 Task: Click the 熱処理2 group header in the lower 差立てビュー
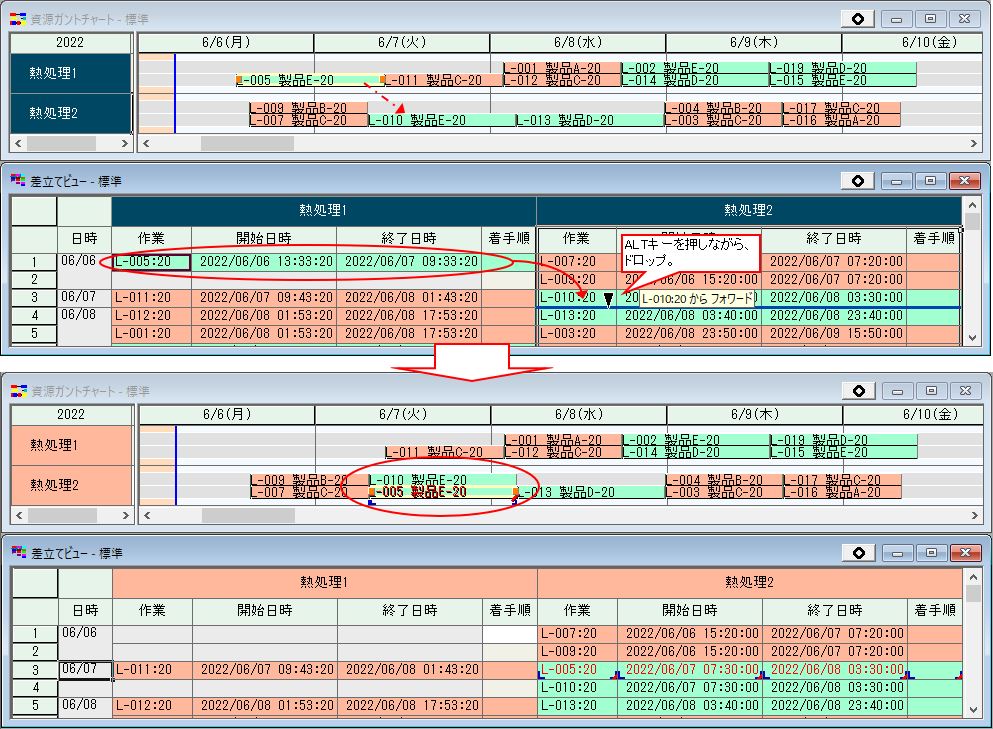[750, 582]
